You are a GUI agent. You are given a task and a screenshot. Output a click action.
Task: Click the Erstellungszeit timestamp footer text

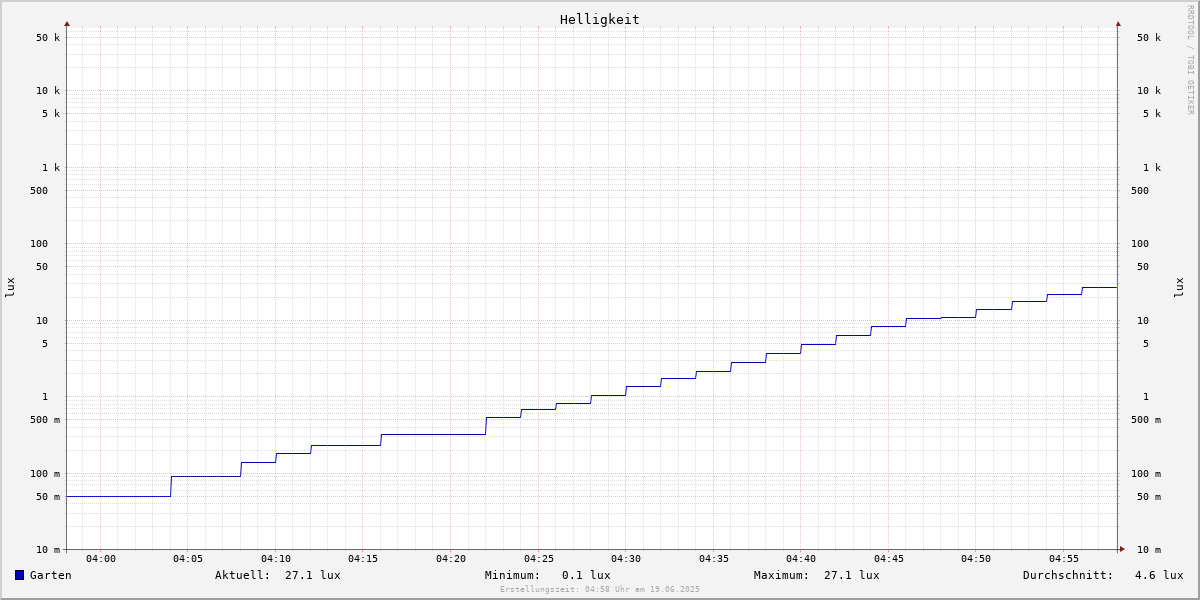click(x=600, y=589)
